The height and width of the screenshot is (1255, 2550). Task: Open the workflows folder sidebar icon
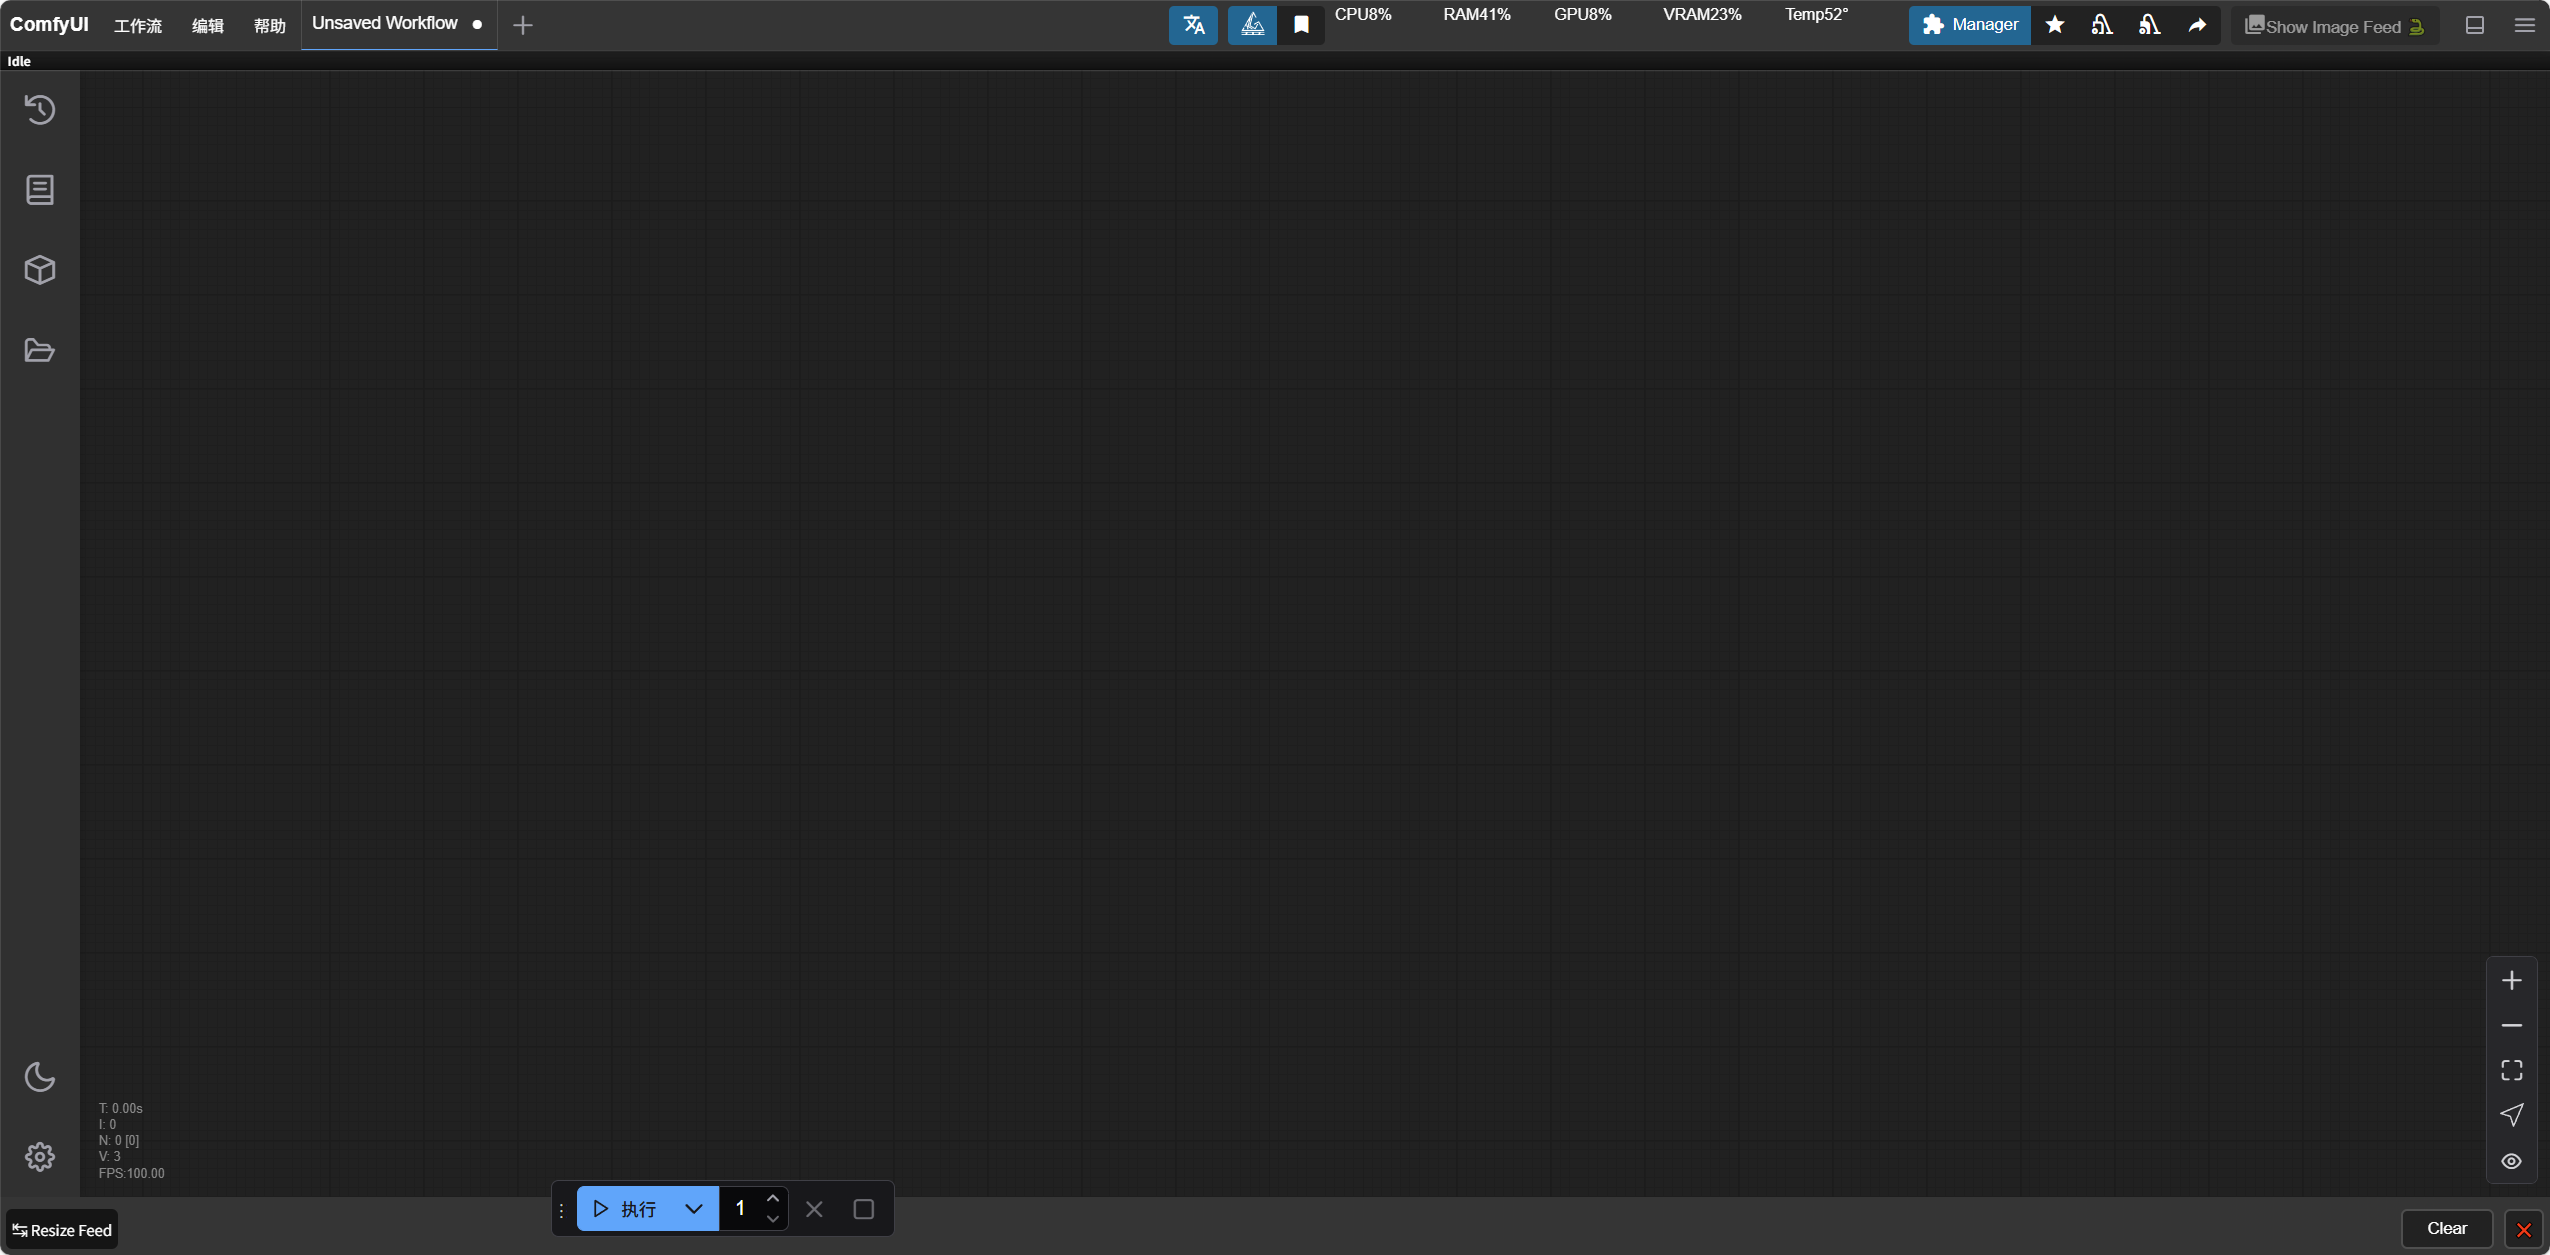point(40,350)
